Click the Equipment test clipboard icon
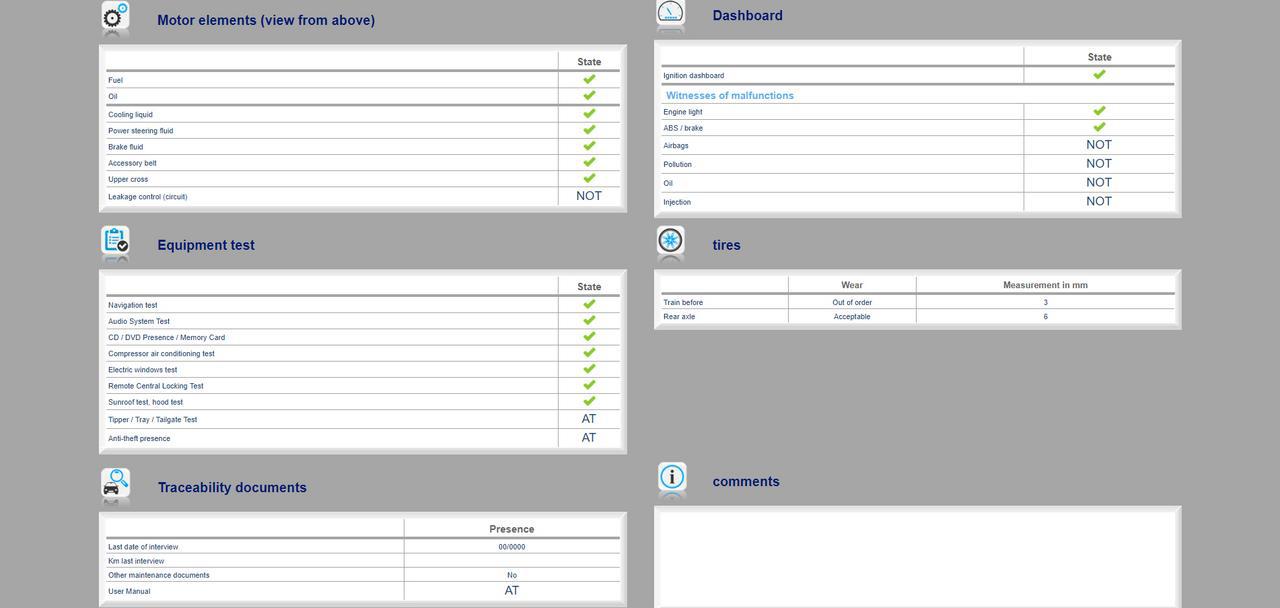The width and height of the screenshot is (1280, 608). [x=115, y=241]
